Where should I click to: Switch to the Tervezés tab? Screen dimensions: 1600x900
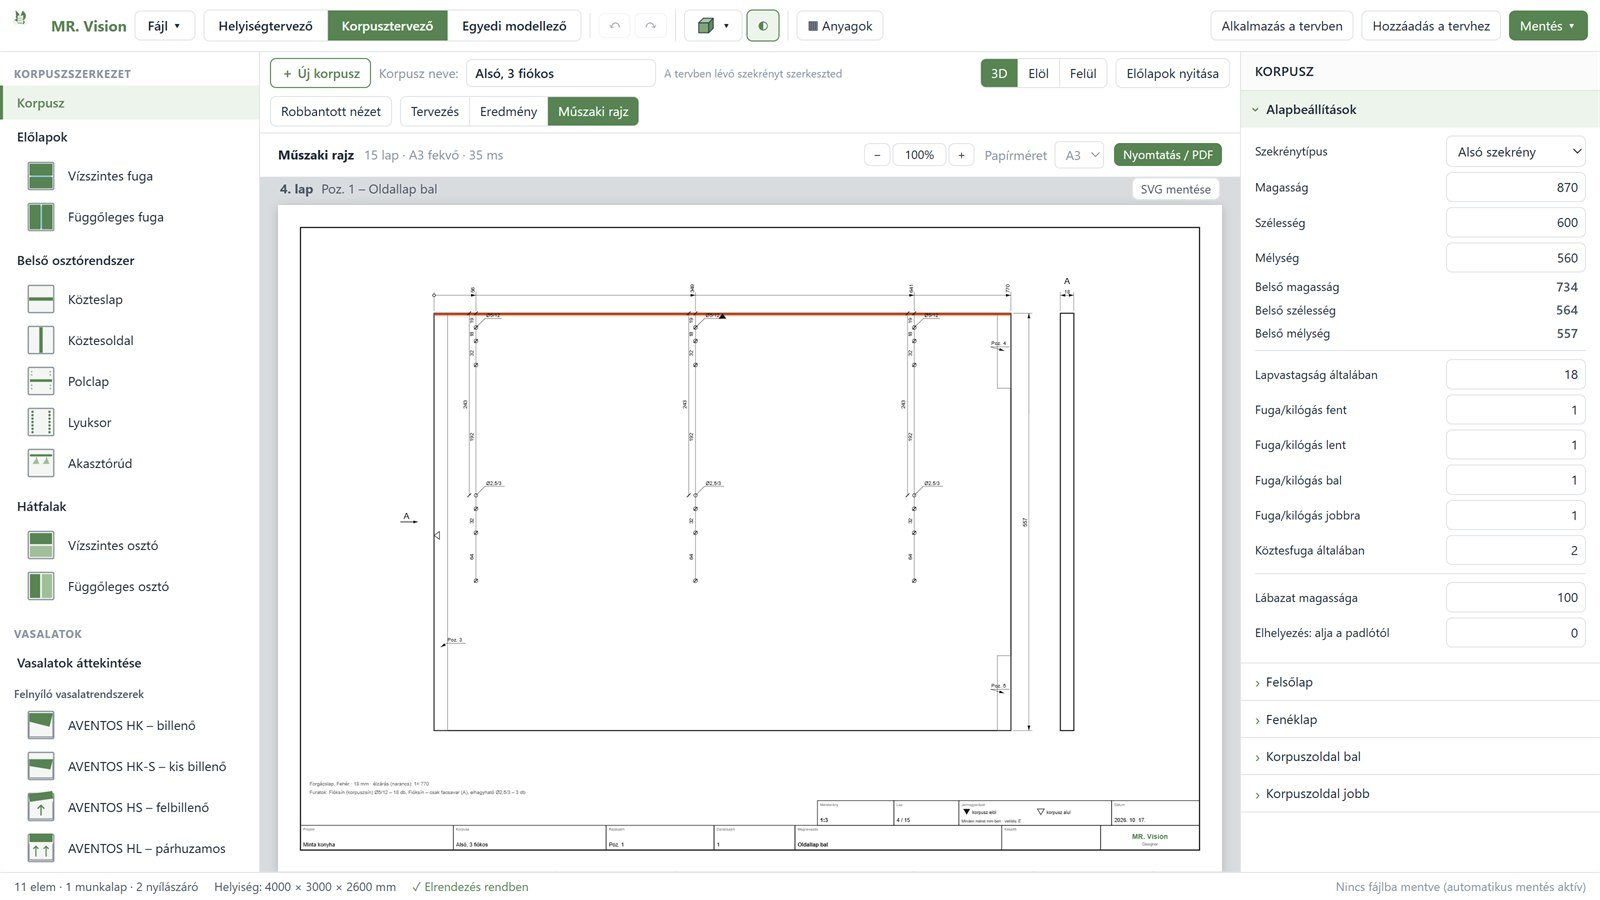click(435, 111)
